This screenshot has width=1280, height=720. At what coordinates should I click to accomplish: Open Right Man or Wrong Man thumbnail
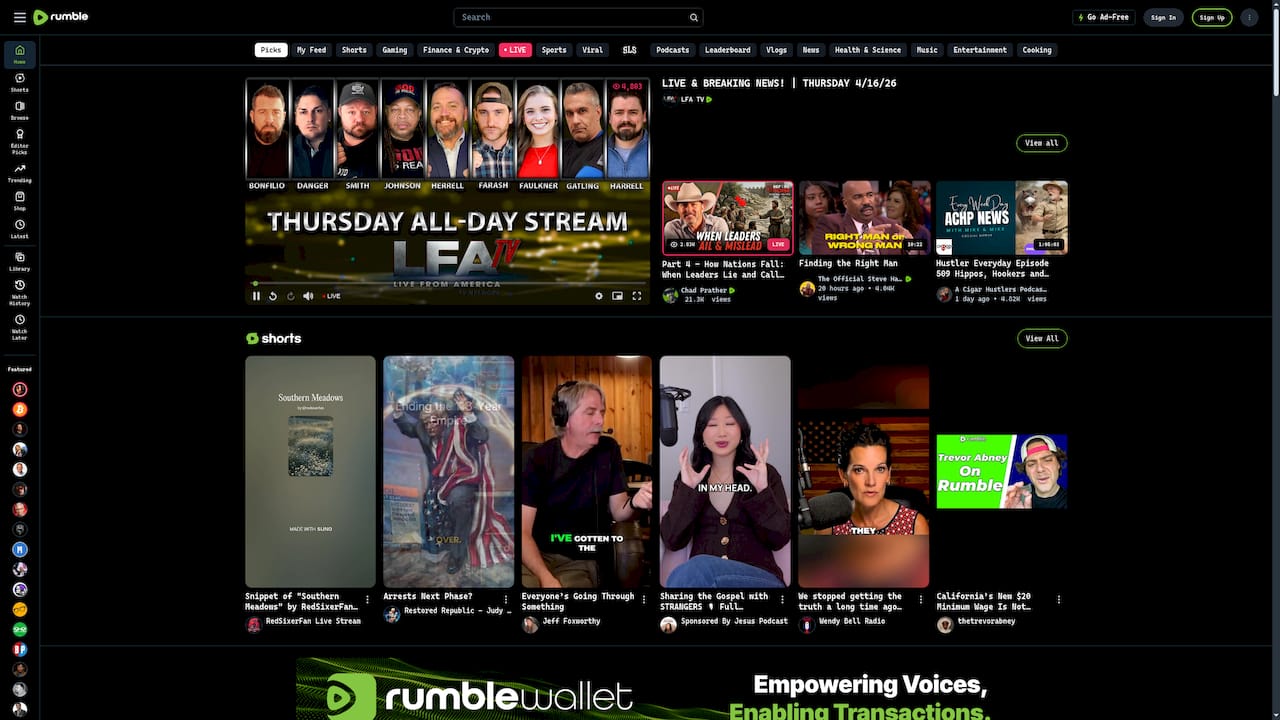click(x=865, y=218)
